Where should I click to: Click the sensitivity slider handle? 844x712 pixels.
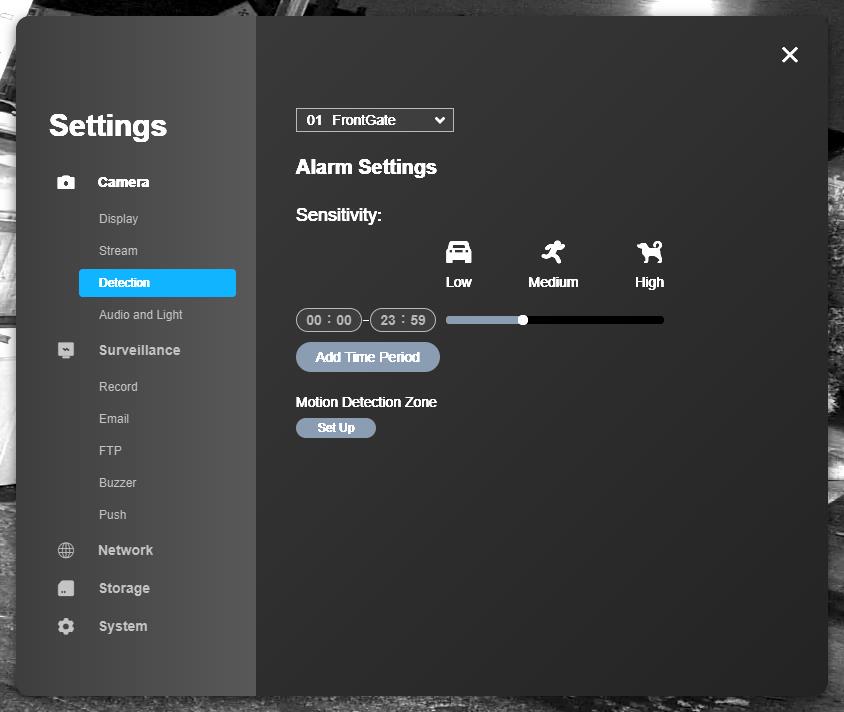[x=523, y=320]
